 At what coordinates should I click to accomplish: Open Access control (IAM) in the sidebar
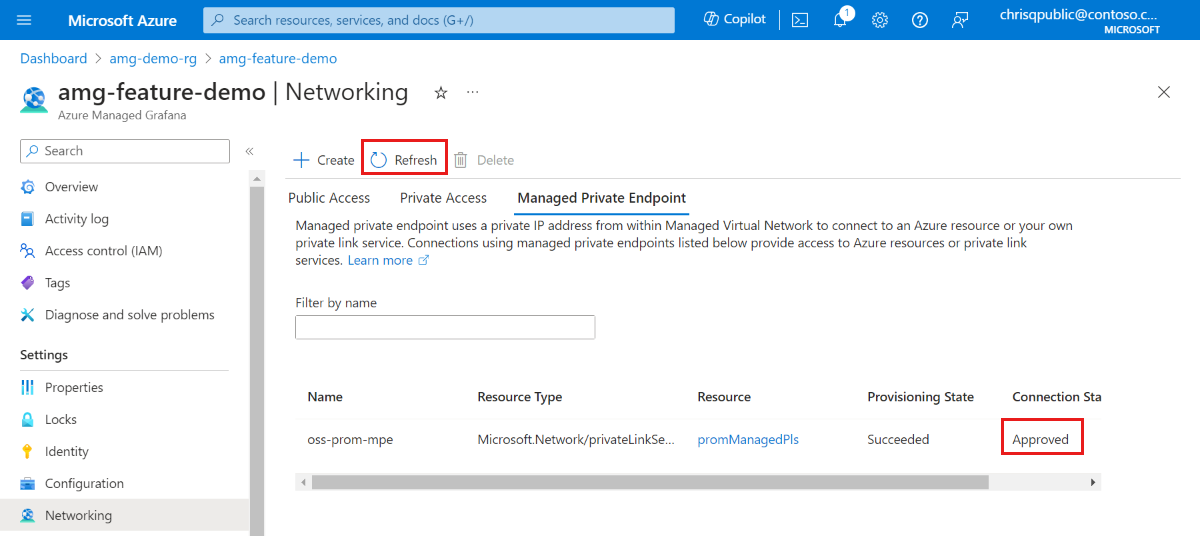(103, 251)
